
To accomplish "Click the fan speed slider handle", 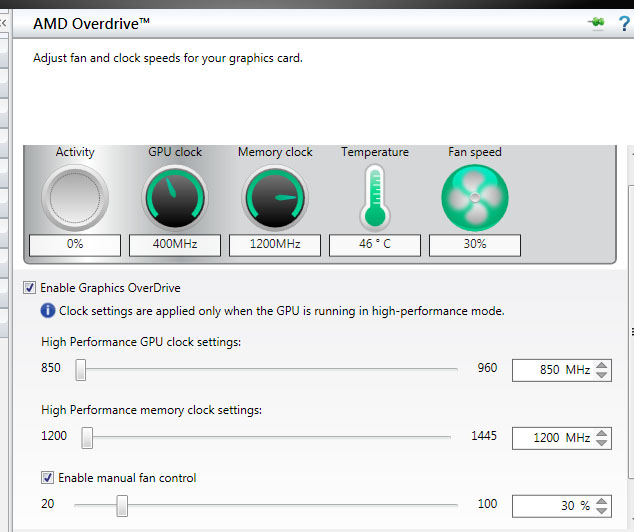I will click(122, 506).
